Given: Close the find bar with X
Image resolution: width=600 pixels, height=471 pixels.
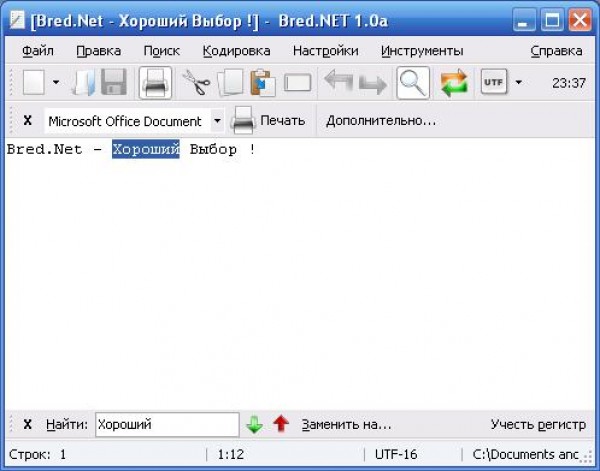Looking at the screenshot, I should coord(27,424).
